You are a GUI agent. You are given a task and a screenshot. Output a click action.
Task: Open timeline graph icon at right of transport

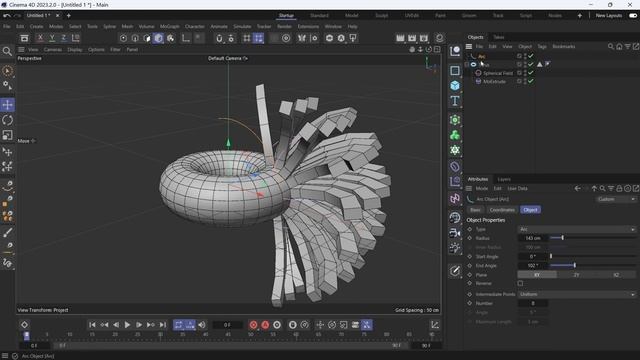coord(435,325)
